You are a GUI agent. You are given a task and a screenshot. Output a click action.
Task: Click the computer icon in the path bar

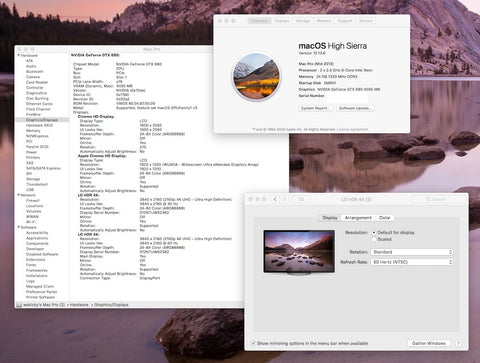(19, 305)
